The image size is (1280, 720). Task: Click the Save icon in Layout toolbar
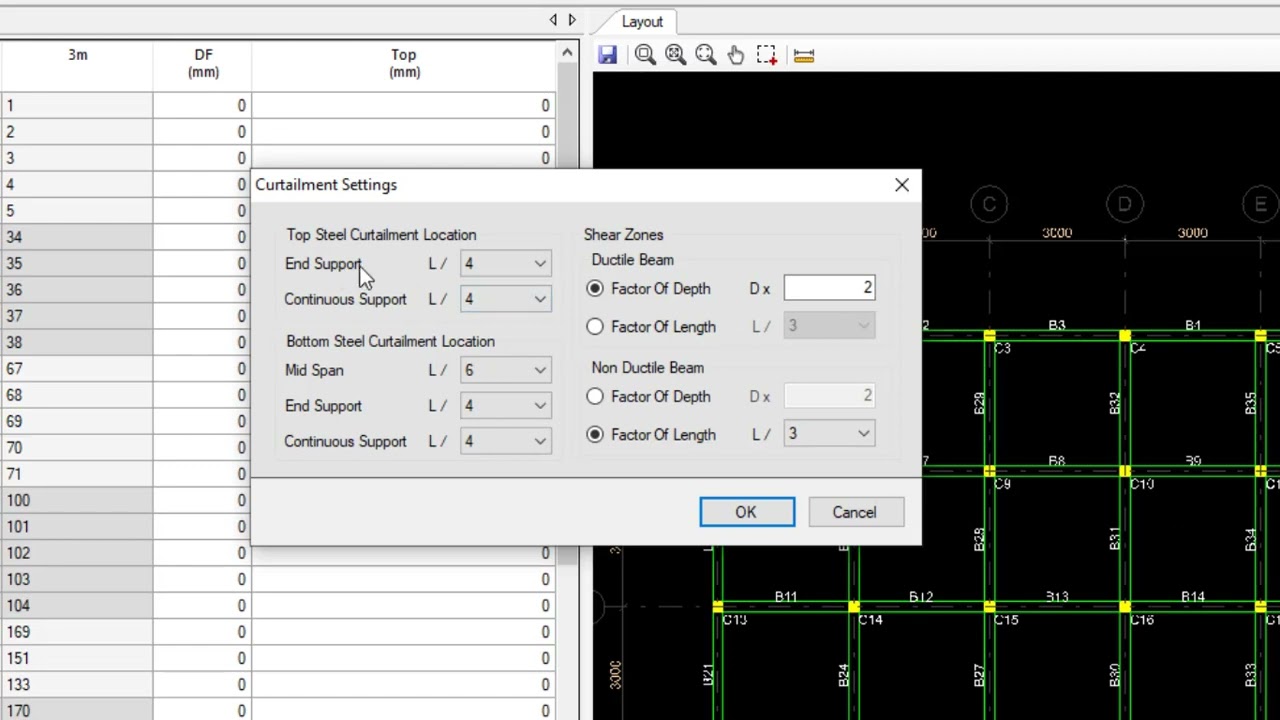click(x=607, y=55)
